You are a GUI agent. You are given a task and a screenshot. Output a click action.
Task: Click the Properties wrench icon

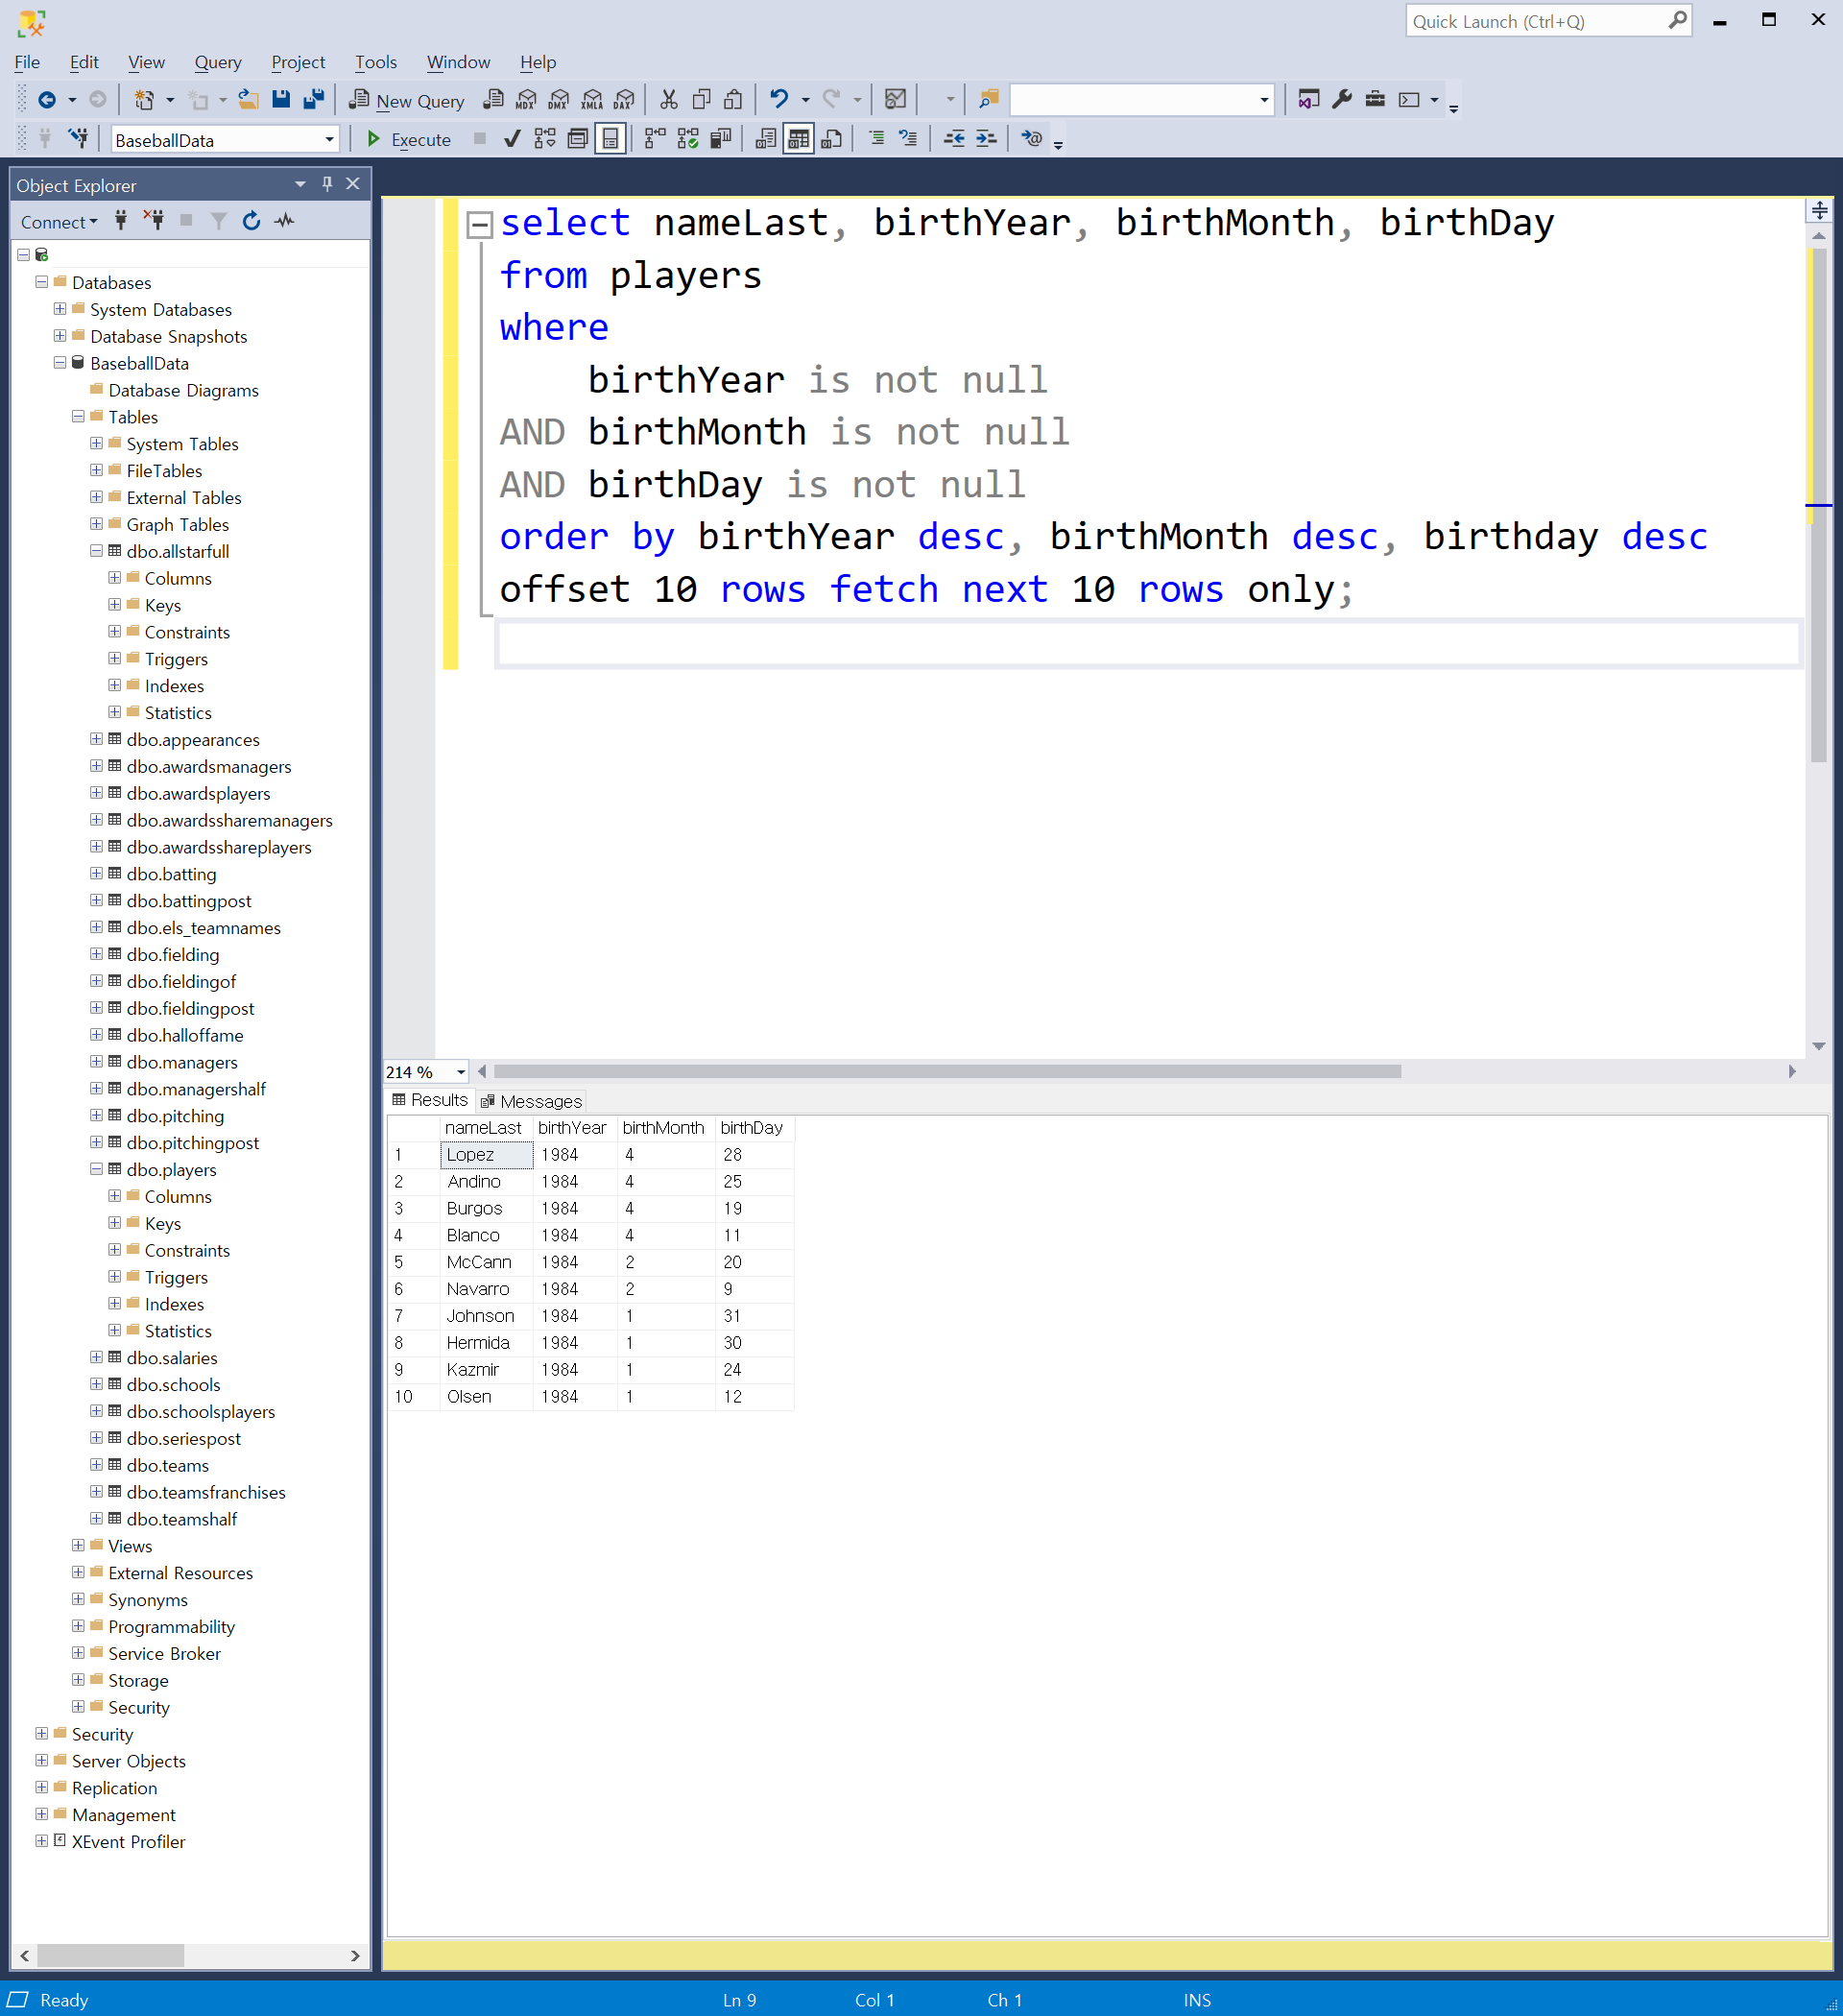click(1342, 99)
